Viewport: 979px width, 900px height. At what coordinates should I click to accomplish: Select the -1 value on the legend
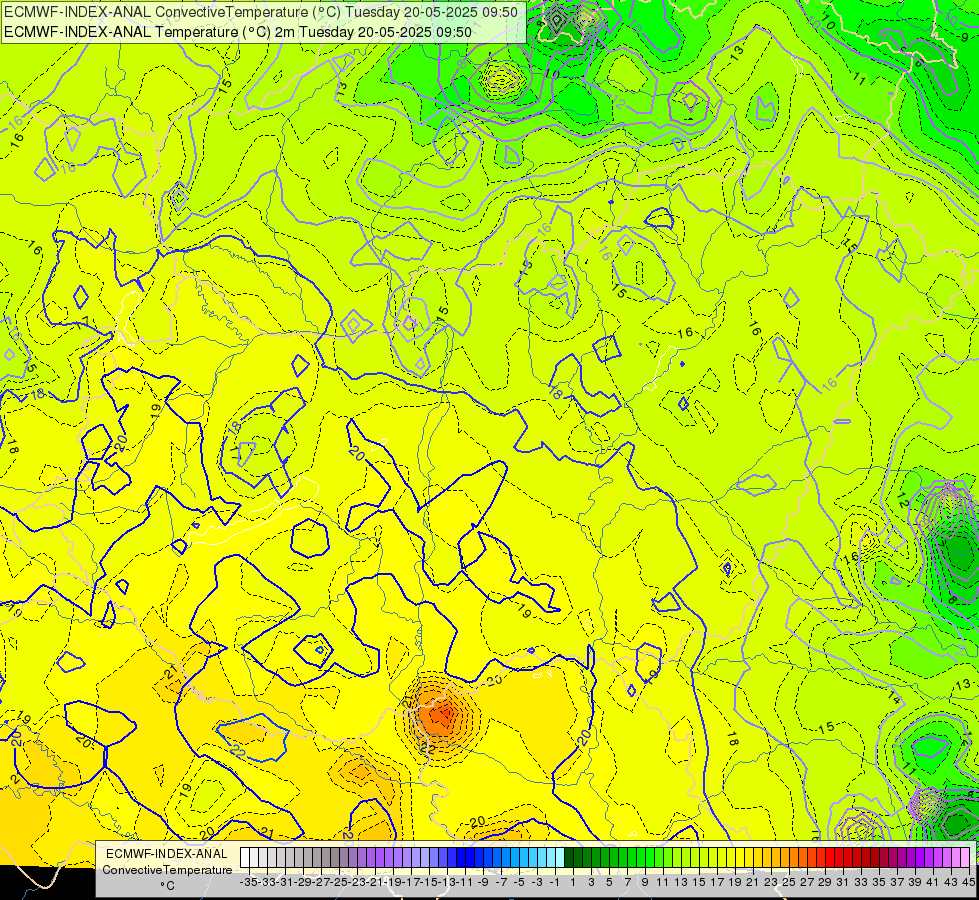tap(554, 882)
